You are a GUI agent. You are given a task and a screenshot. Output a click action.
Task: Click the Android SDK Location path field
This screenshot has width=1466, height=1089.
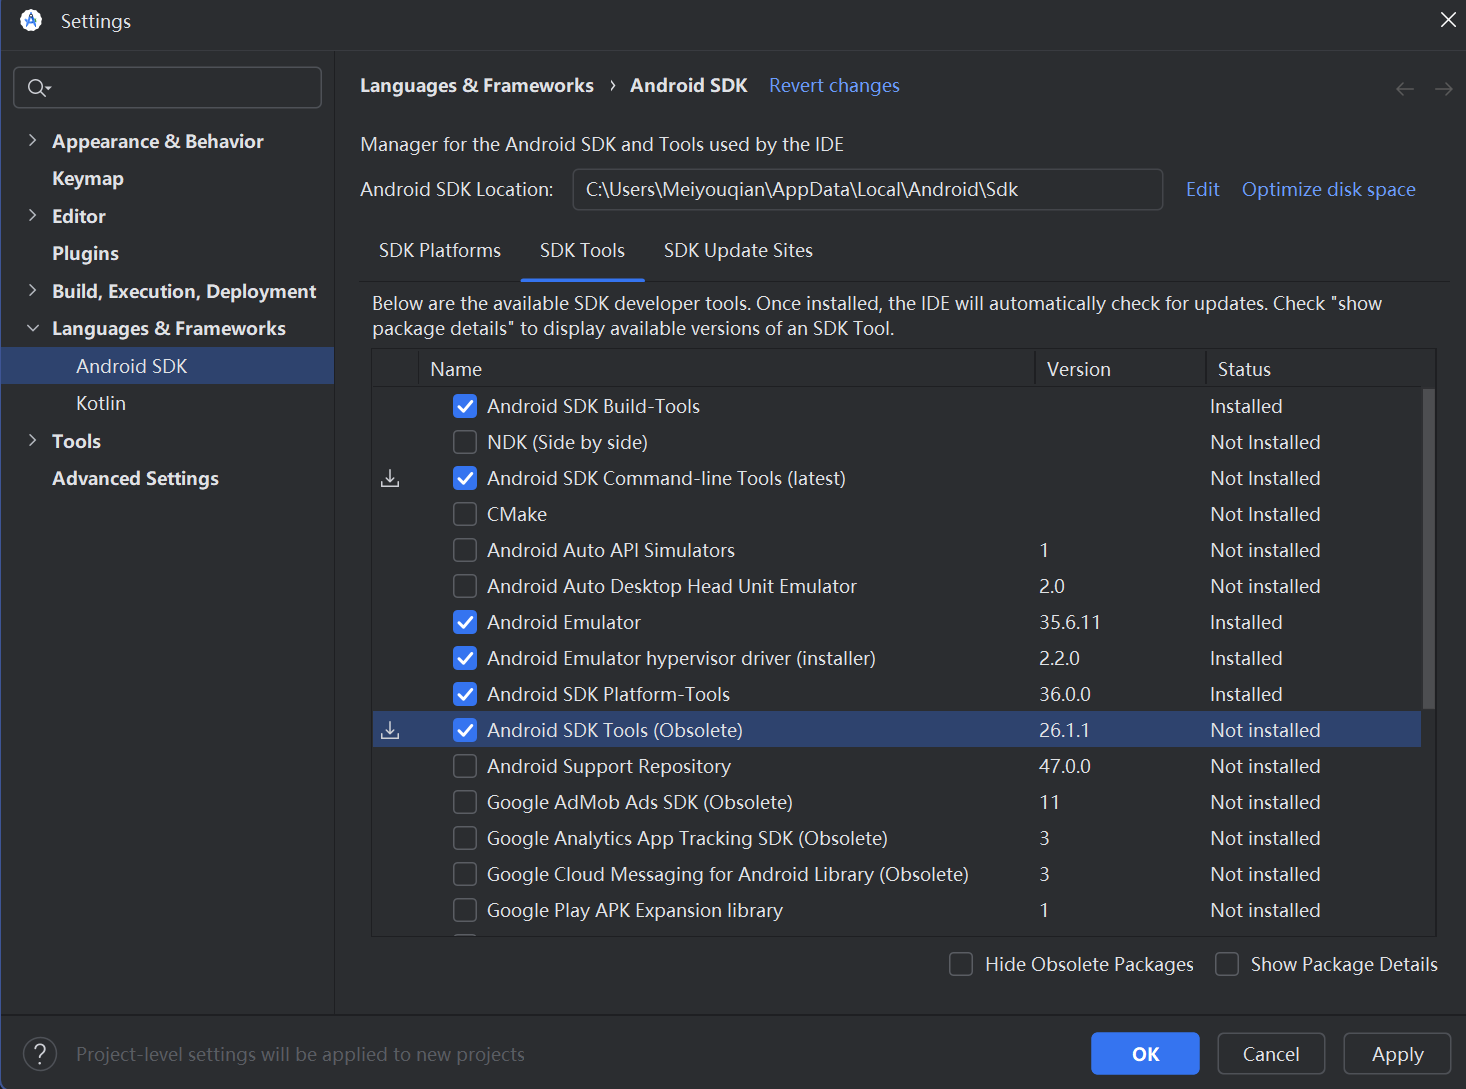coord(866,190)
